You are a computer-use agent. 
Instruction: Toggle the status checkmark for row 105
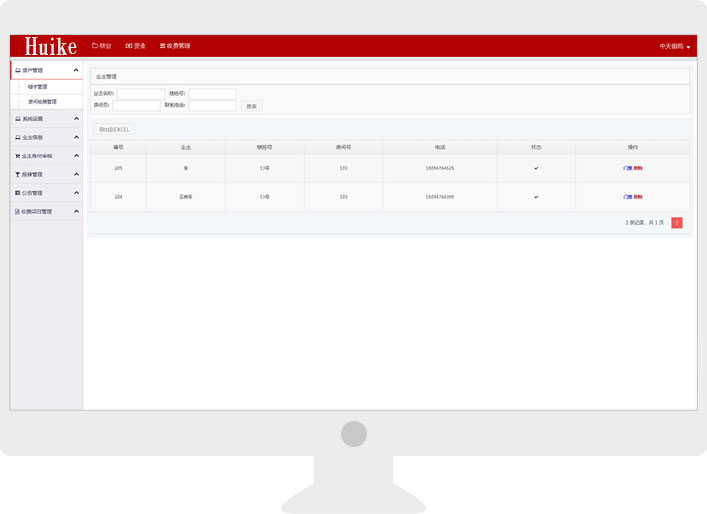[x=536, y=168]
